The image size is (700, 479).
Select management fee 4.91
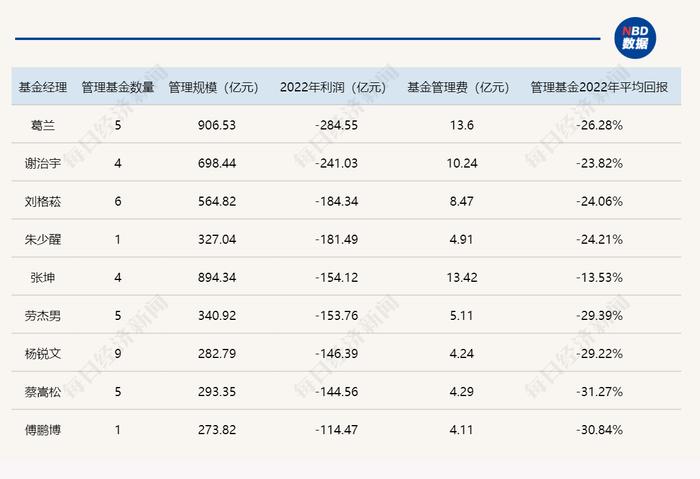[x=462, y=240]
